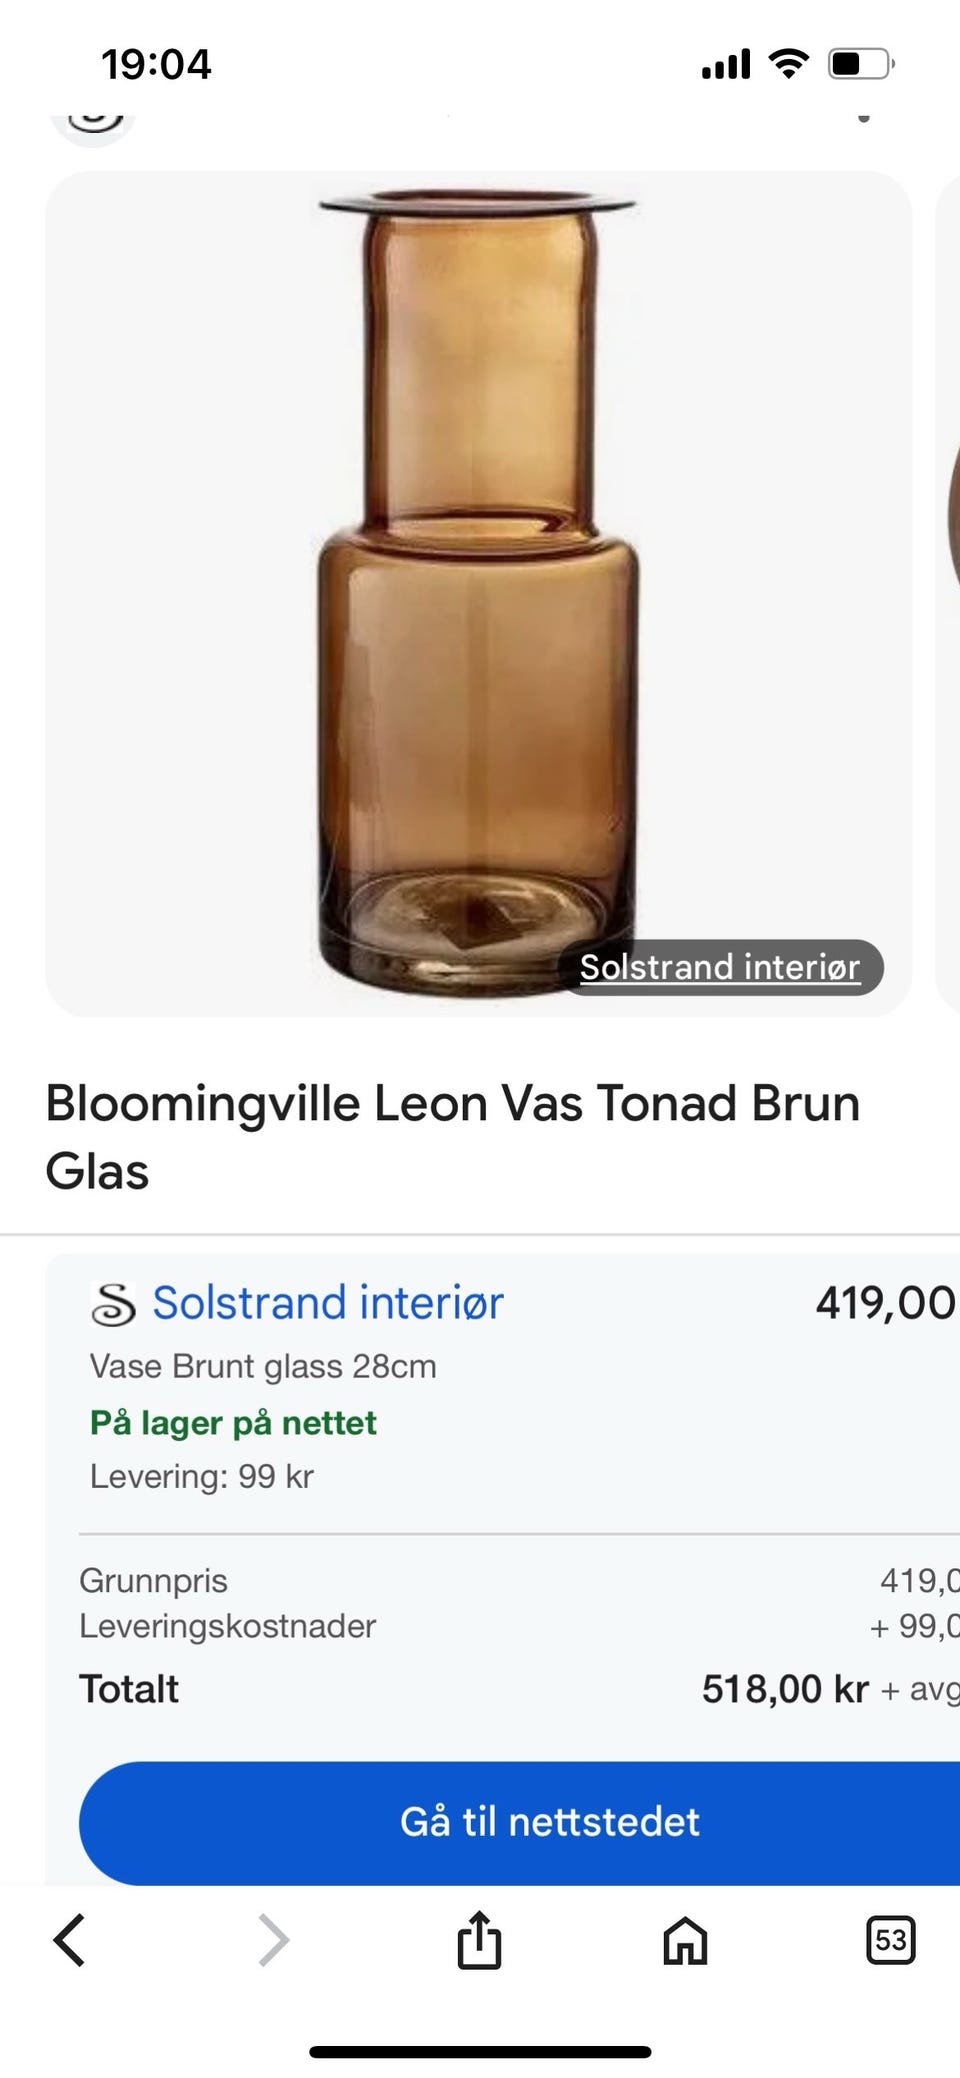Open Solstrand interiør label on the vase image
This screenshot has height=2078, width=960.
click(720, 967)
